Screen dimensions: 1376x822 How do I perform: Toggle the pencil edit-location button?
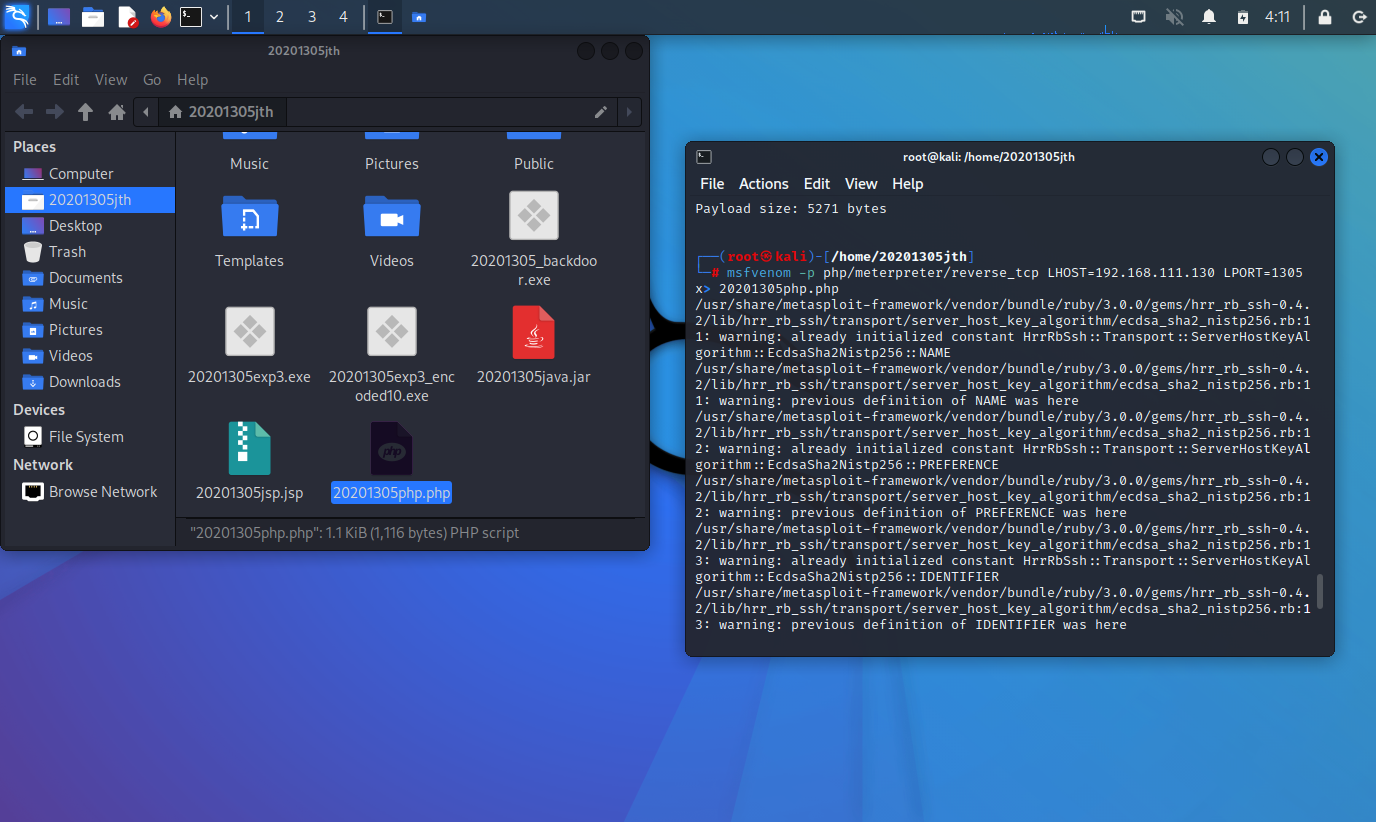(x=601, y=112)
